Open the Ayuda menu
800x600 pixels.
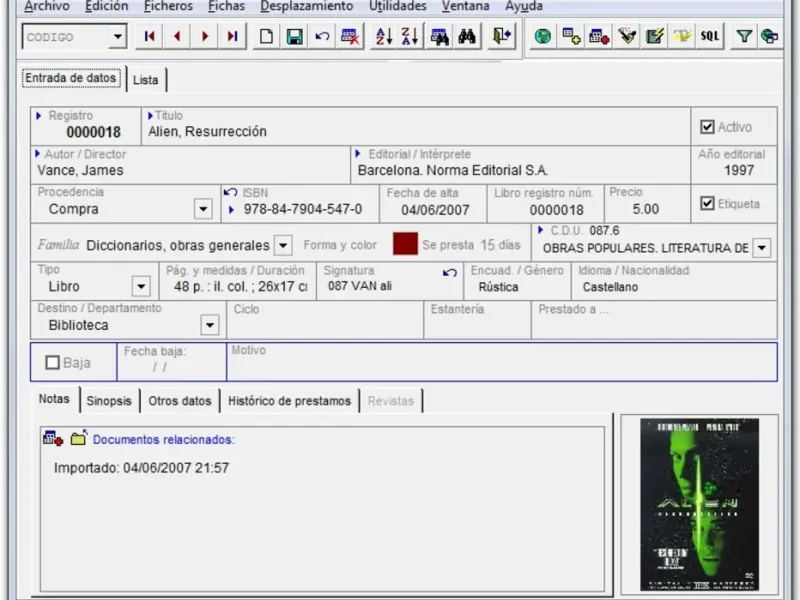tap(524, 6)
